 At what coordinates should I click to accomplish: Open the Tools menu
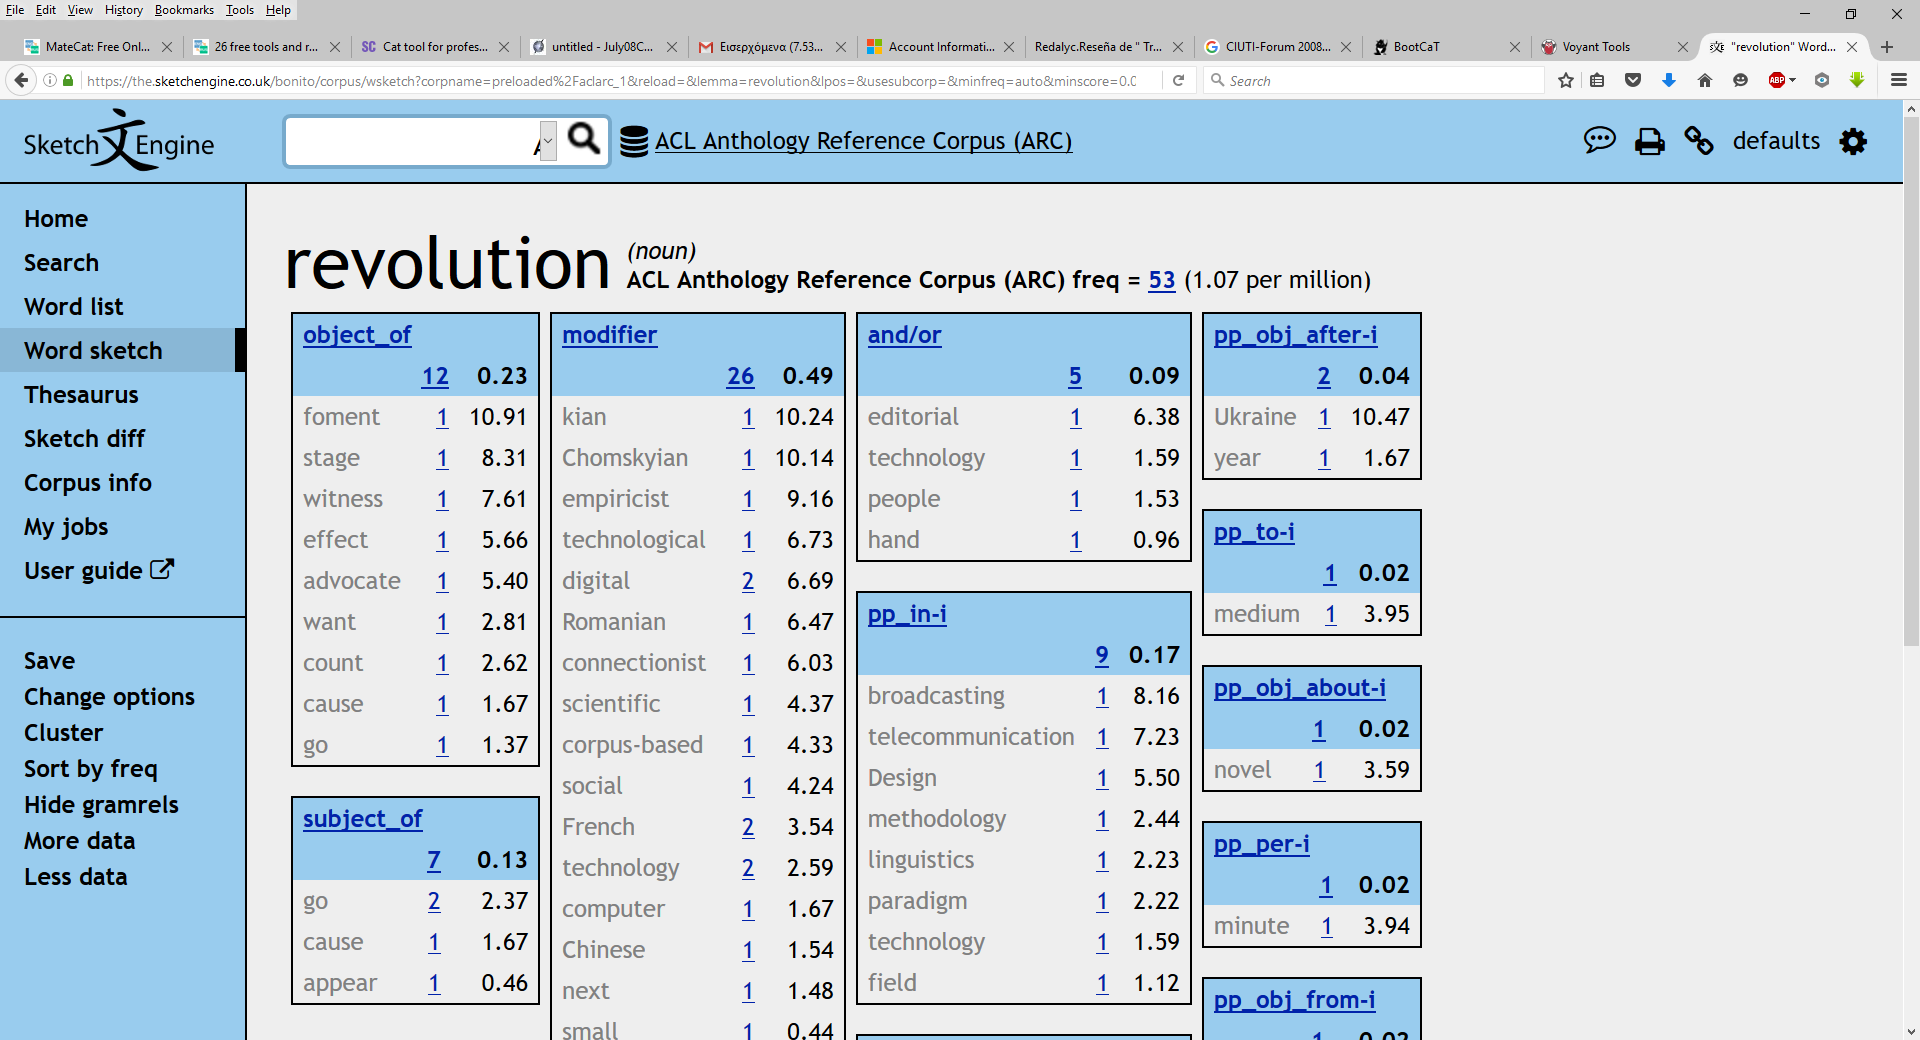pyautogui.click(x=240, y=10)
